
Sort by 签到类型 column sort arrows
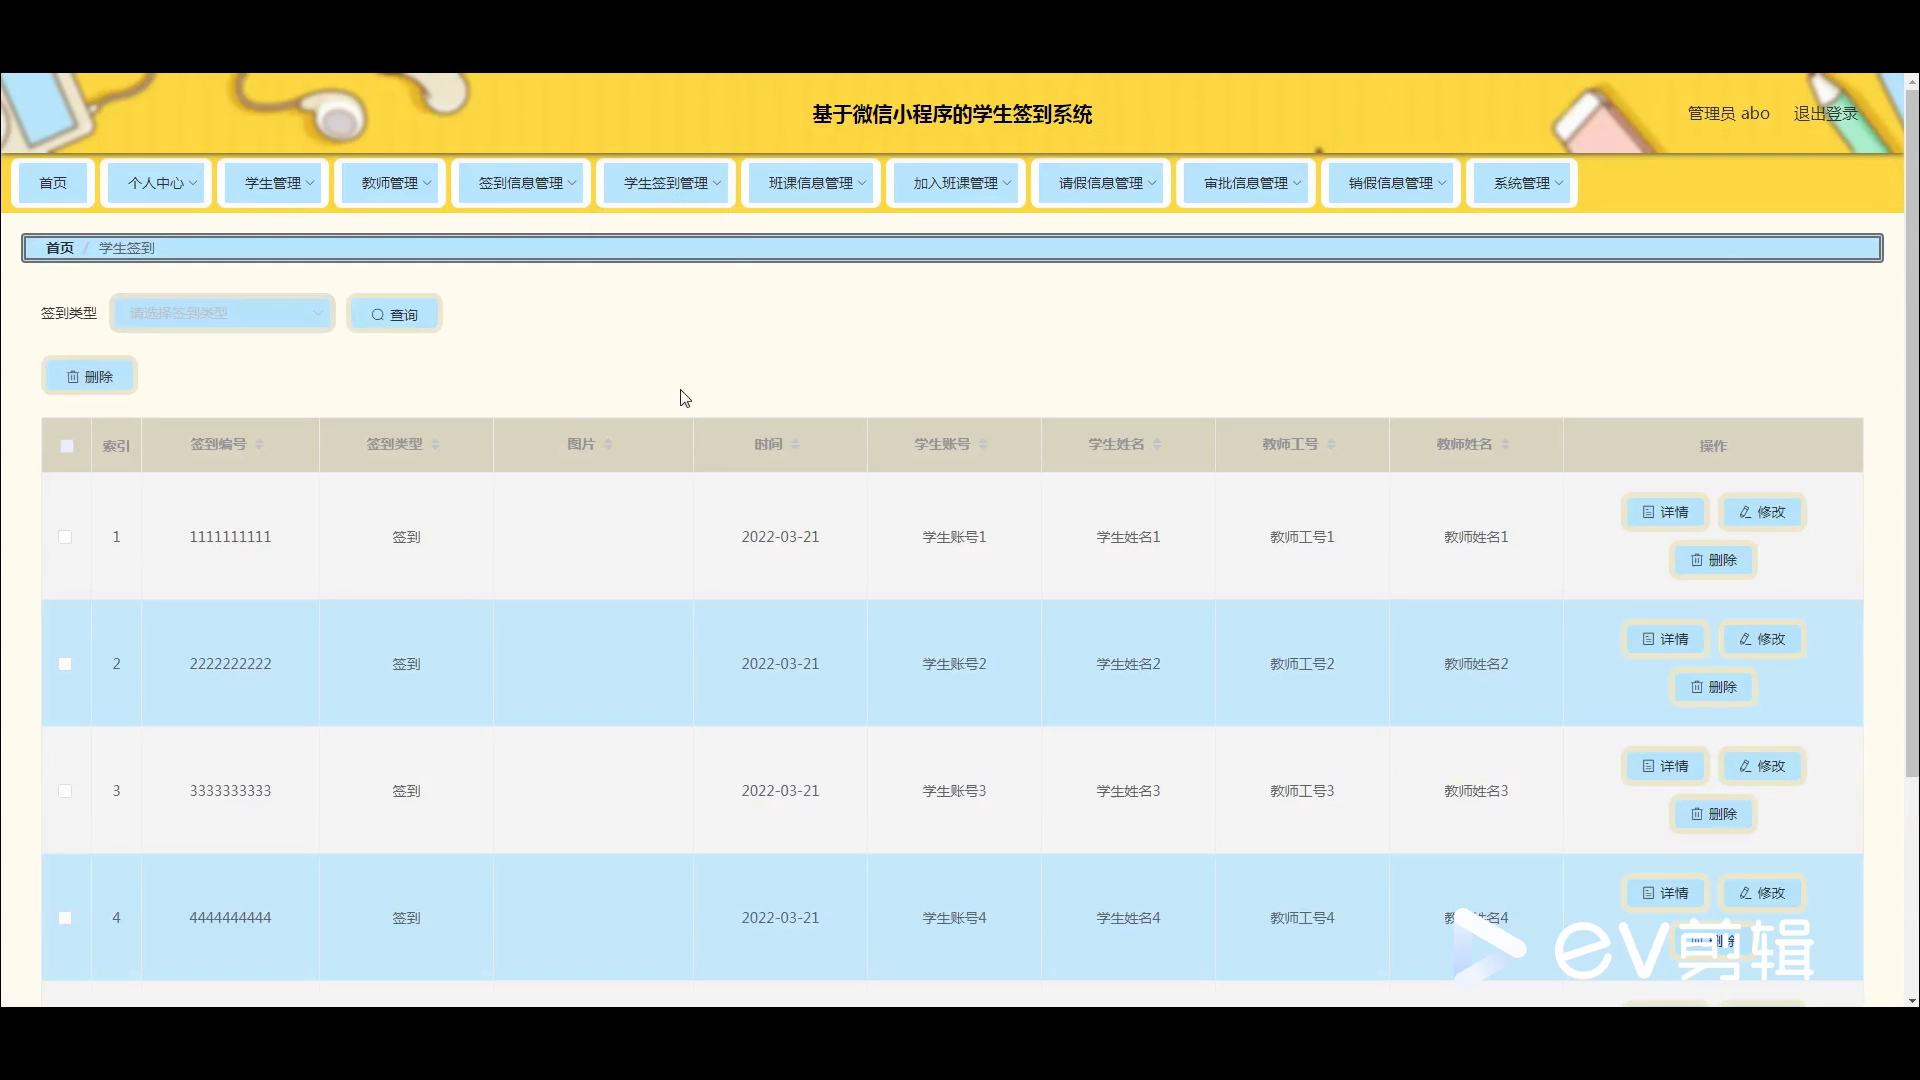[x=435, y=444]
